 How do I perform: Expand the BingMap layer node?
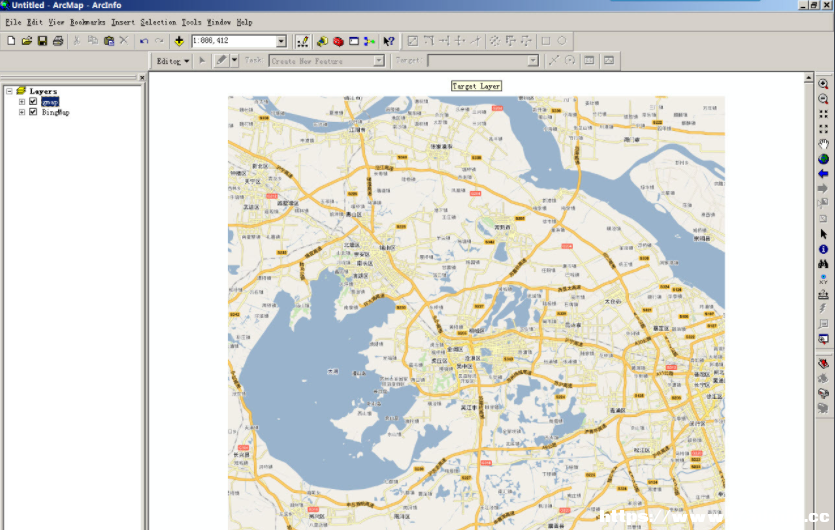[22, 112]
